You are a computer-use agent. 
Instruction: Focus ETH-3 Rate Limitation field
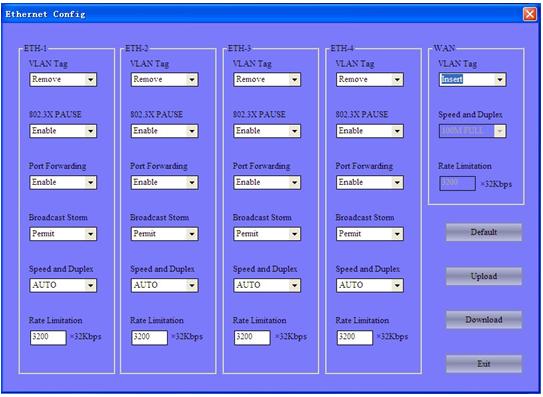point(252,337)
